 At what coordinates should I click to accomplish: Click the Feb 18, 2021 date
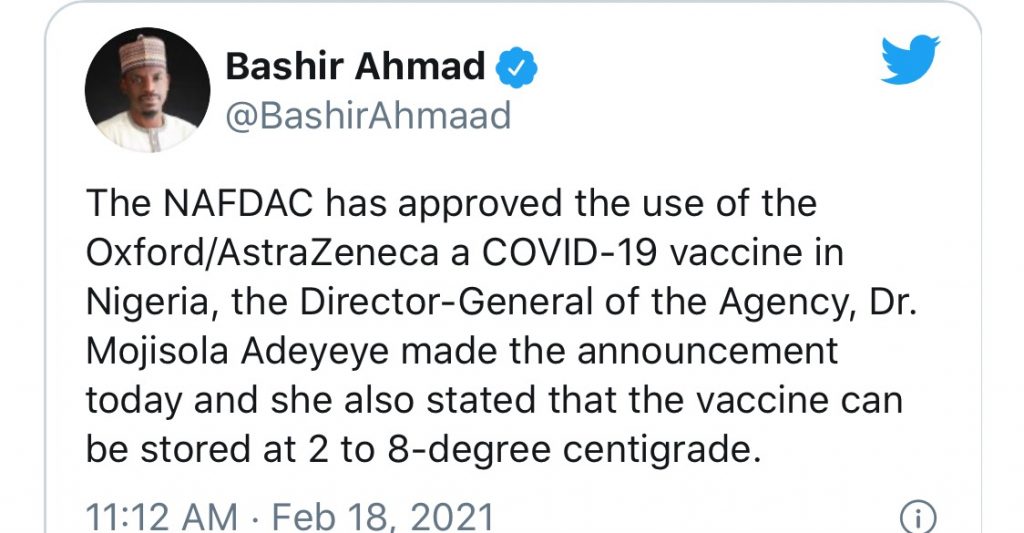383,518
